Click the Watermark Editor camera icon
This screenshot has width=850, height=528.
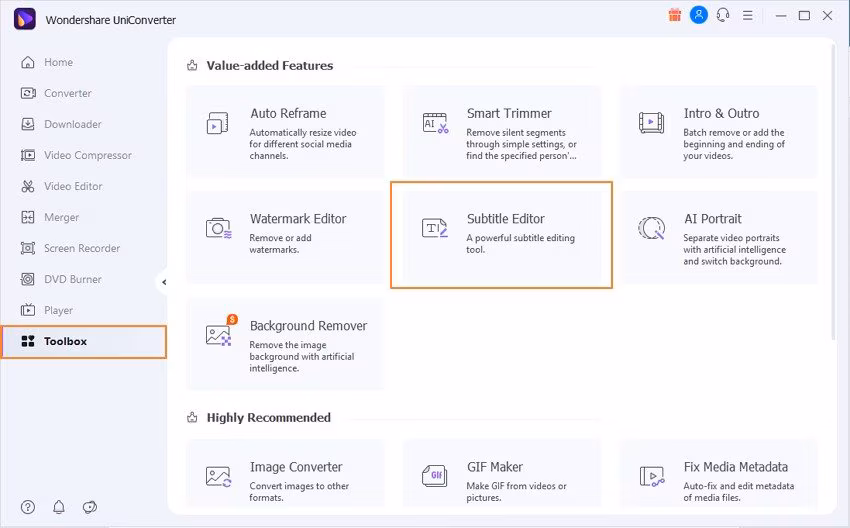tap(219, 228)
